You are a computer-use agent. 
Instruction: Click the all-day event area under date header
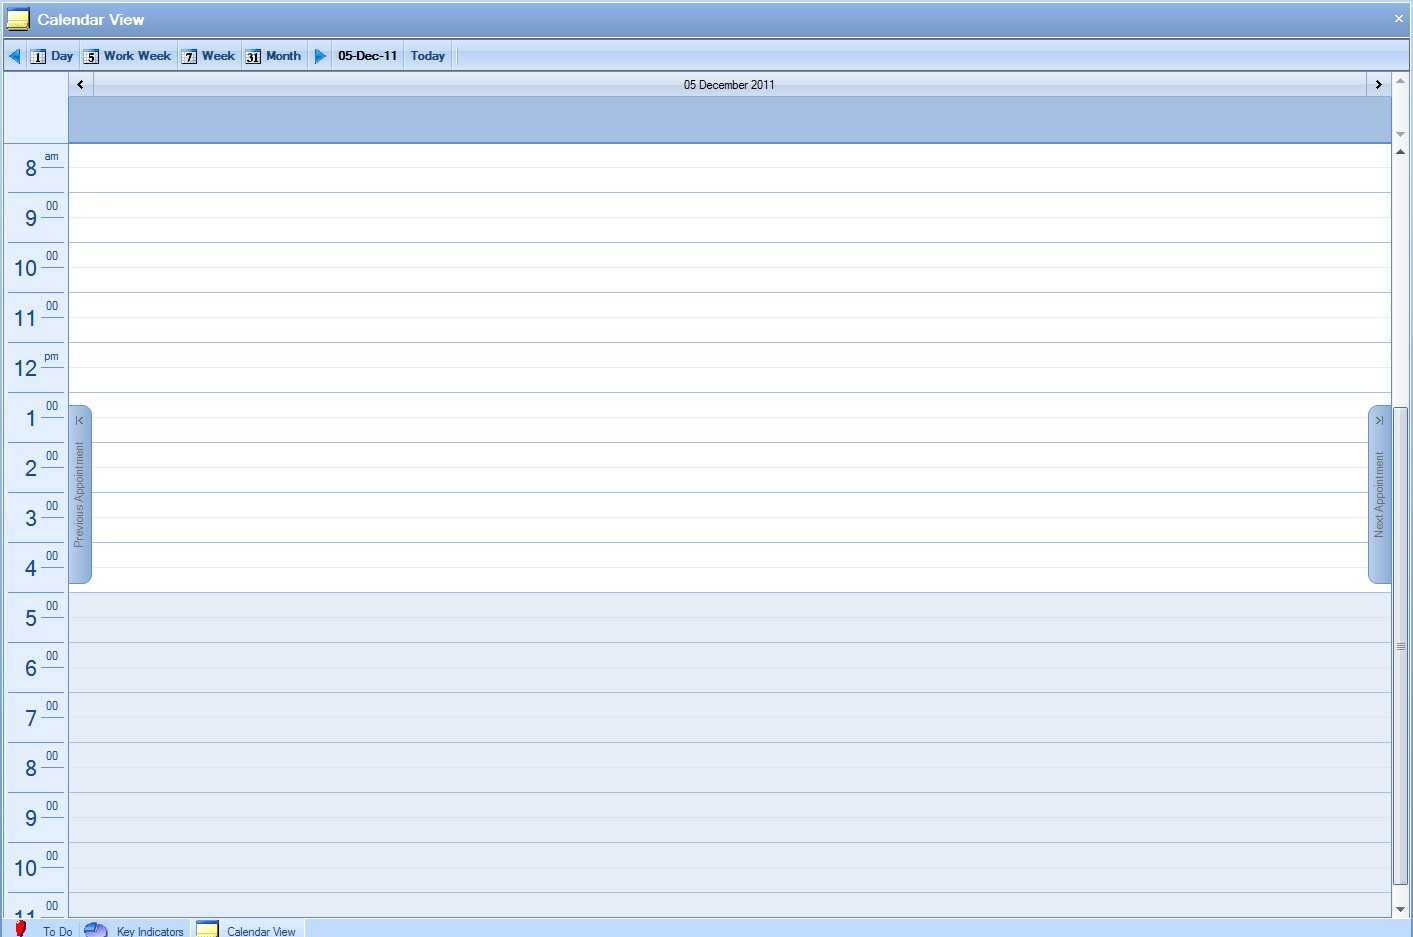pyautogui.click(x=729, y=120)
